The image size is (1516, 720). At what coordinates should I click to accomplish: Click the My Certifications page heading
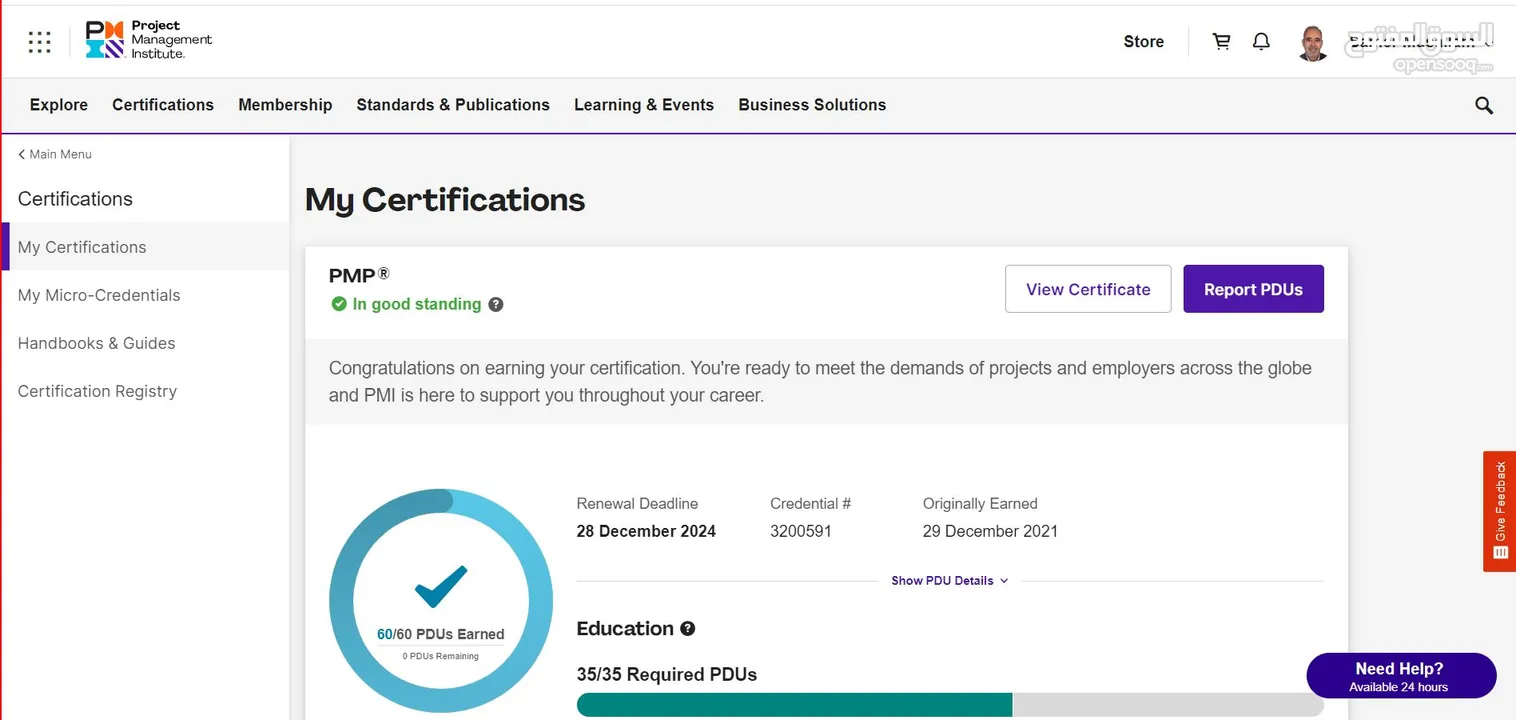445,200
